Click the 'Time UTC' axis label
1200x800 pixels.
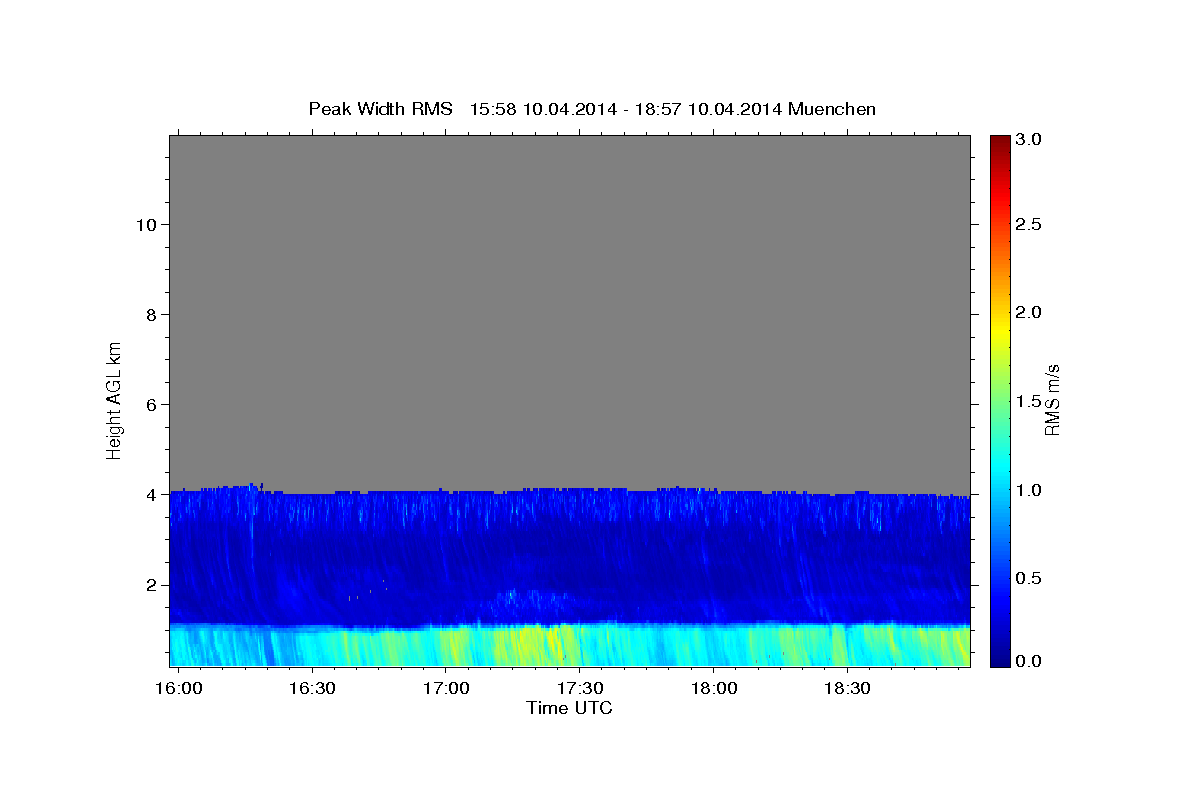click(569, 708)
